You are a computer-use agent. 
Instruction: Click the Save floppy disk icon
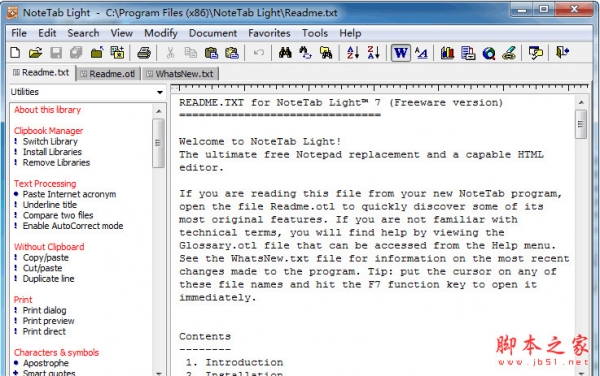click(x=56, y=52)
